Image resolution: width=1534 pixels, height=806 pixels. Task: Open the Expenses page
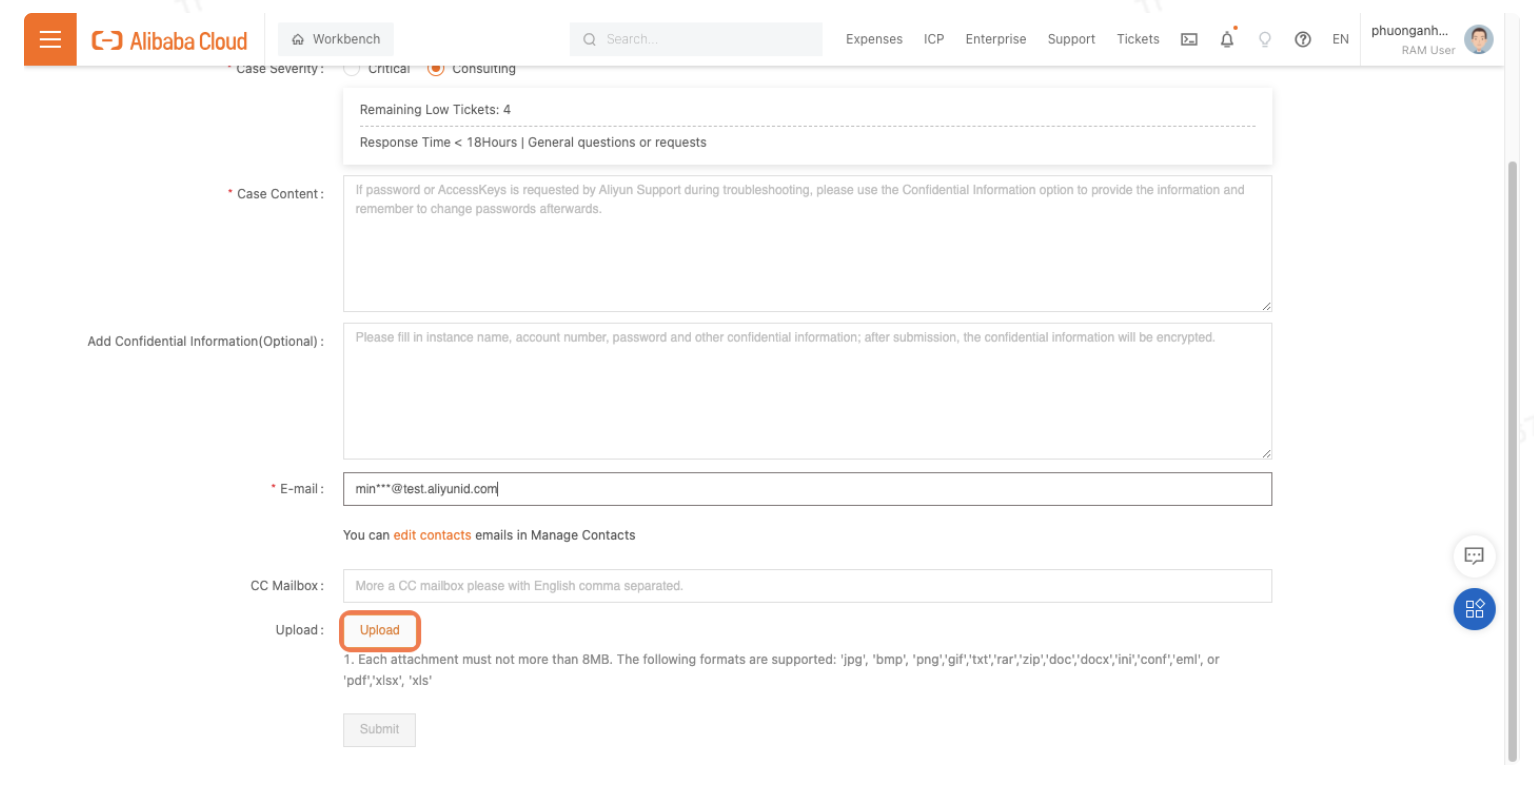click(x=873, y=39)
